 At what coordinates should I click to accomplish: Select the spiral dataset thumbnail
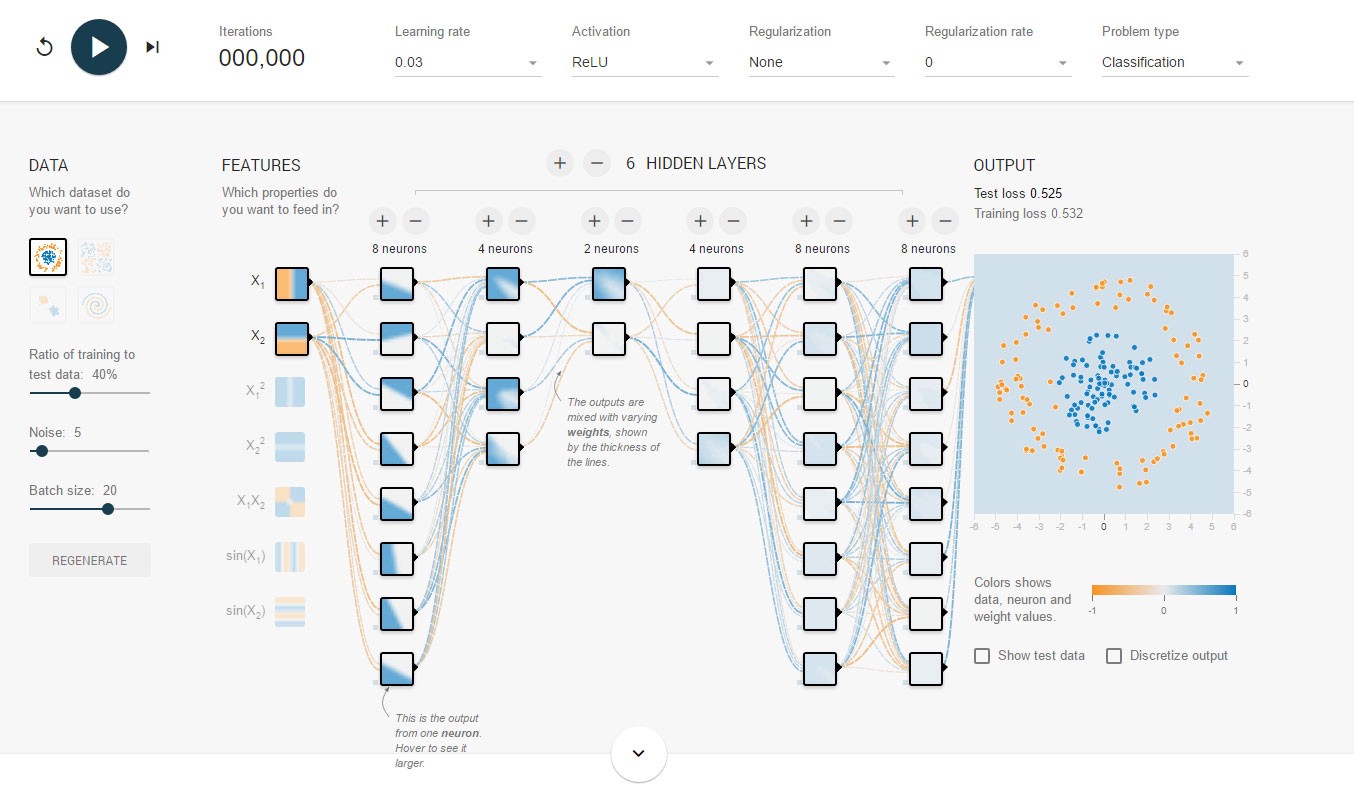coord(96,305)
